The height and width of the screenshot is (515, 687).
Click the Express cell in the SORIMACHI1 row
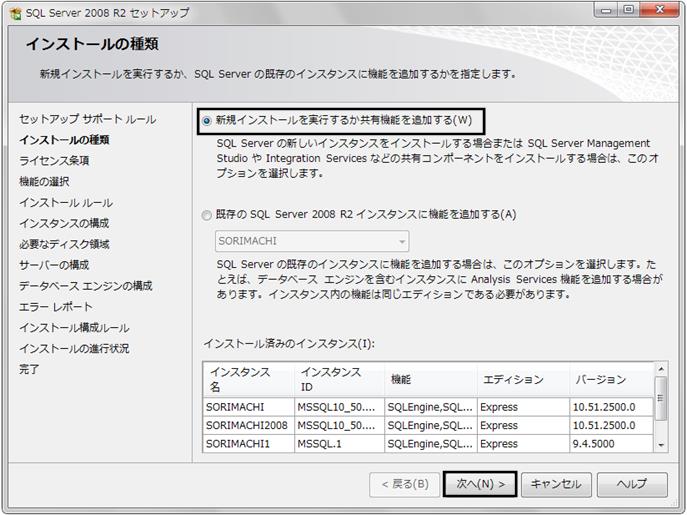pos(524,444)
